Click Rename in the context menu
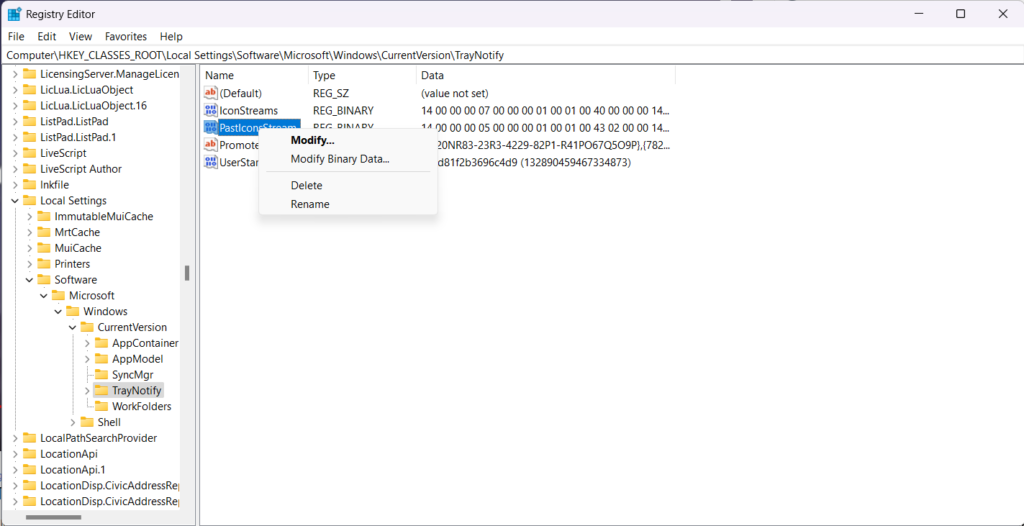The image size is (1024, 526). pos(309,204)
